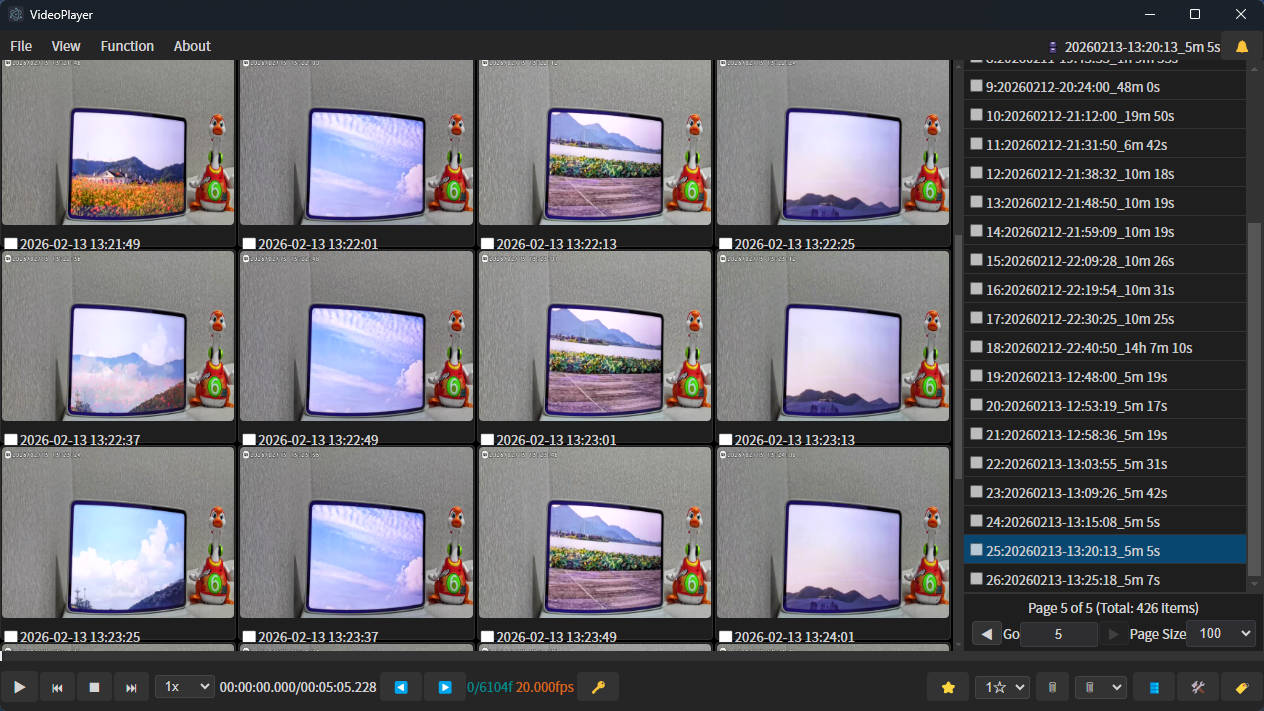1264x711 pixels.
Task: Click the blue step-forward frame icon
Action: pos(444,687)
